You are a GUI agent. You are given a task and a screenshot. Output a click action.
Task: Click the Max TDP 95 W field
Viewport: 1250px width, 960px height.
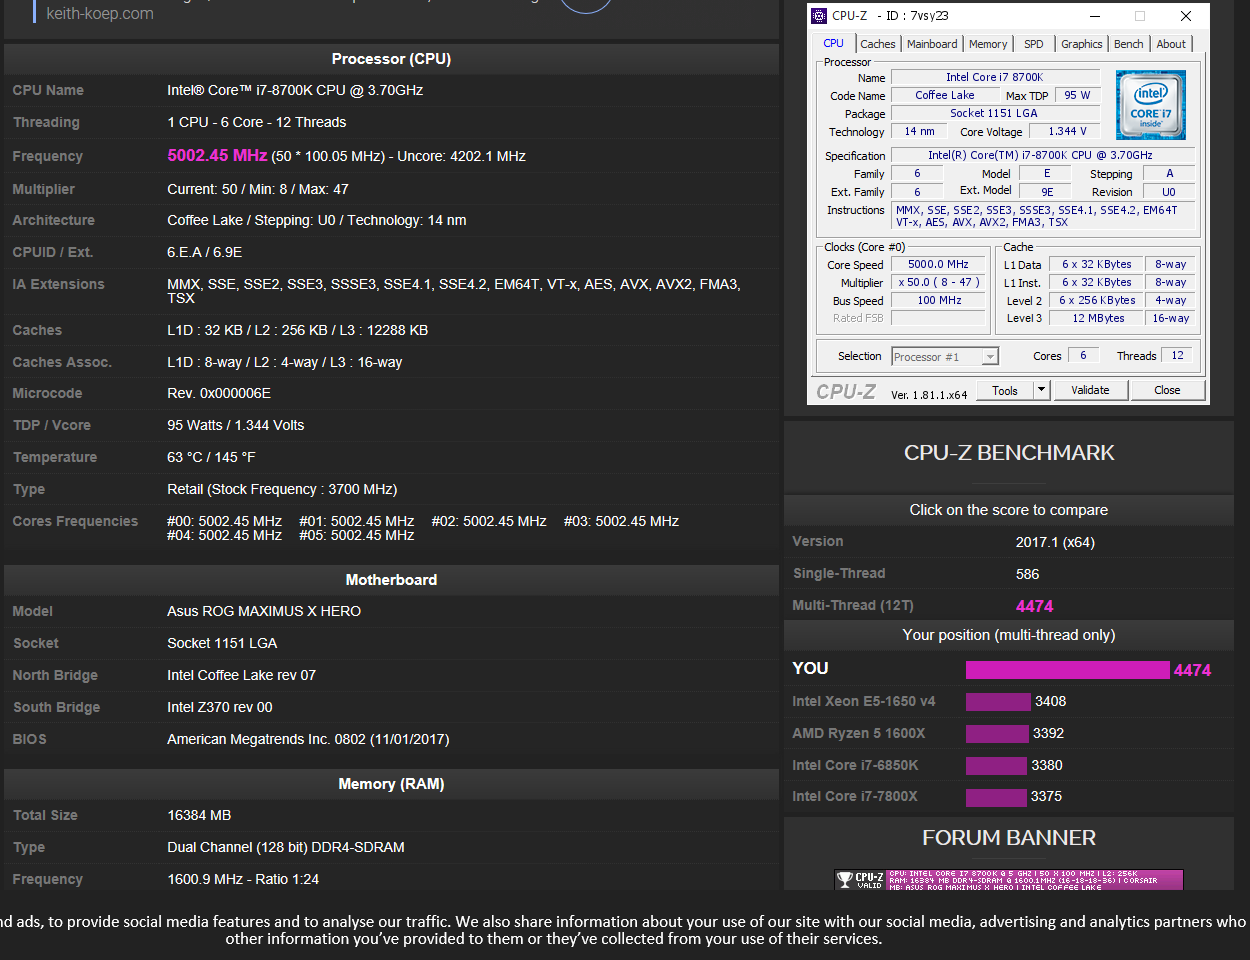tap(1077, 95)
